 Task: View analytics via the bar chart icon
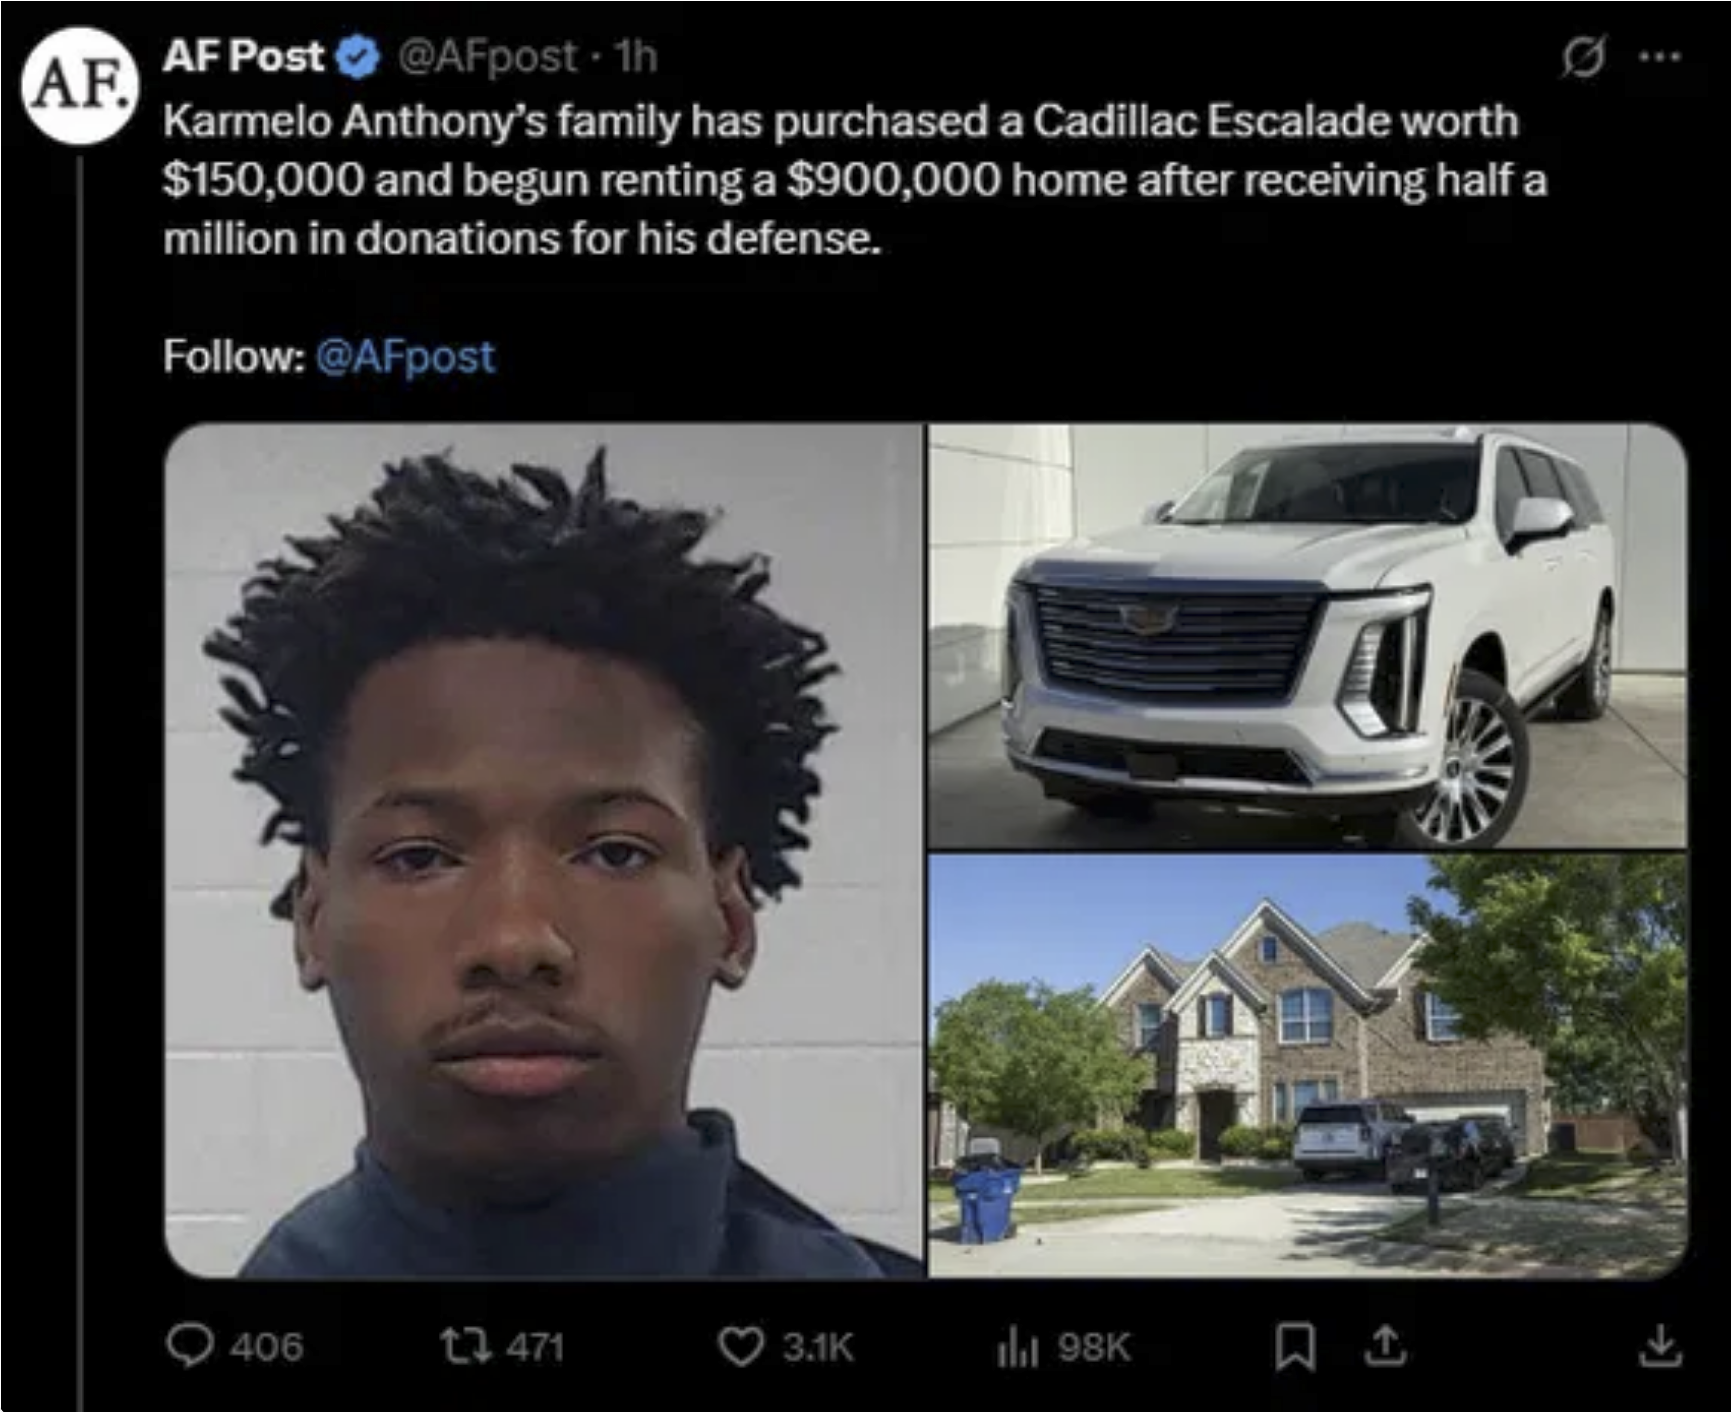pyautogui.click(x=1017, y=1347)
